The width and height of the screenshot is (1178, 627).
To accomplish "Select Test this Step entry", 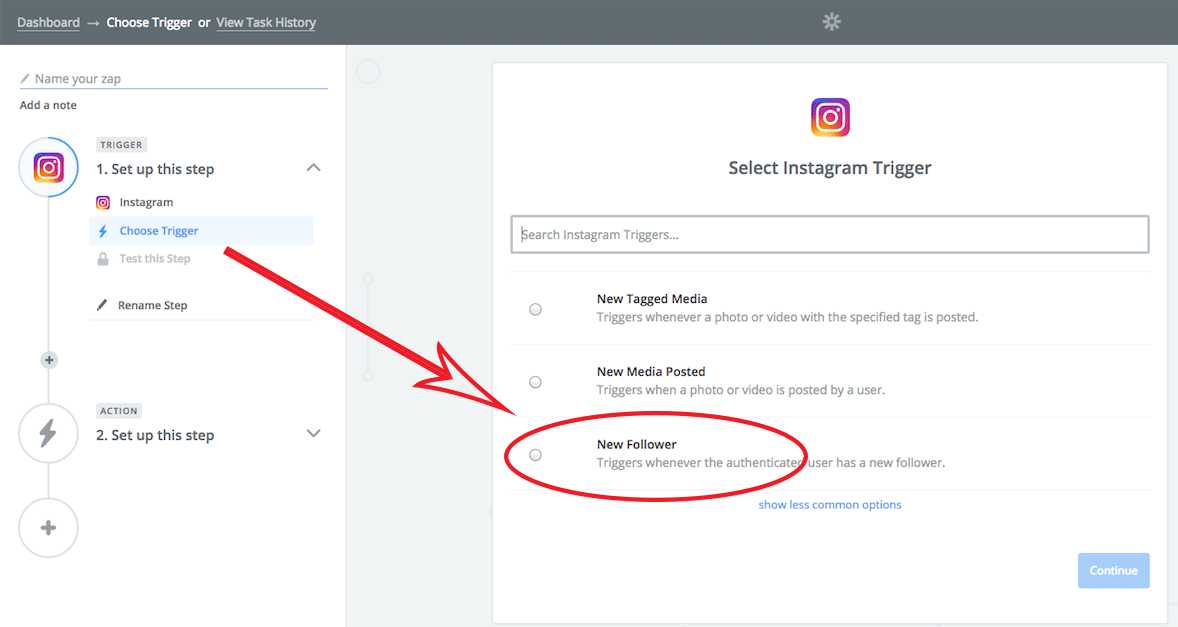I will [x=155, y=259].
